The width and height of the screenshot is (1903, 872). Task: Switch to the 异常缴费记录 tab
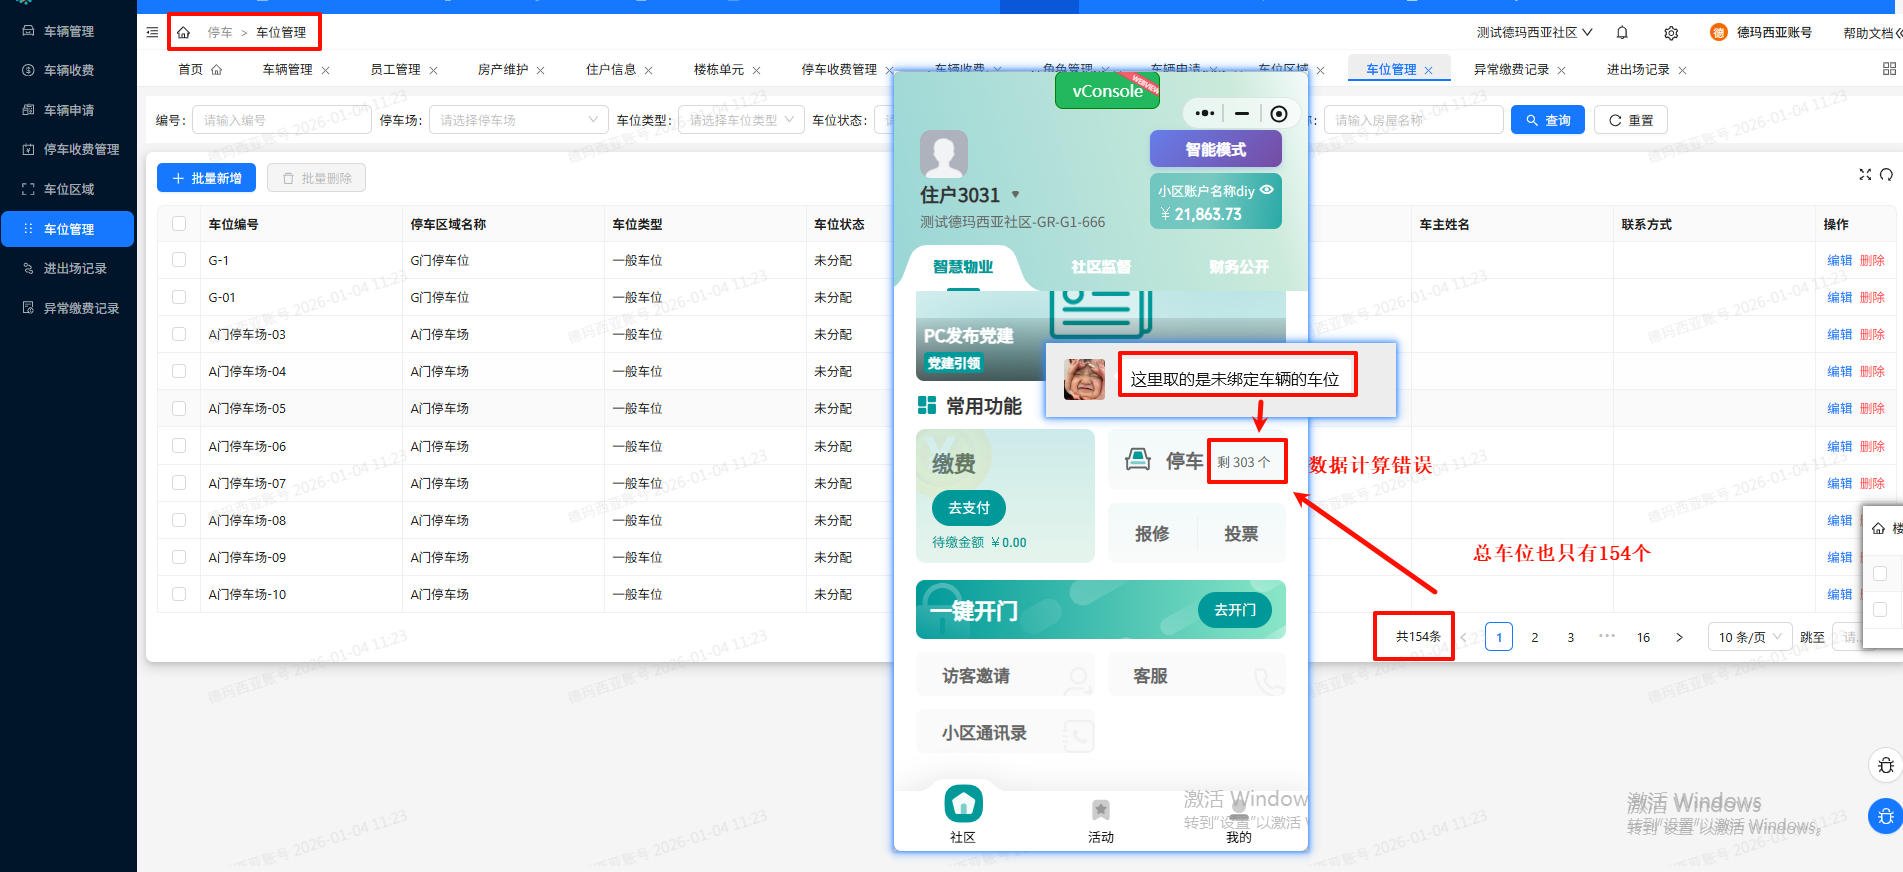coord(1510,70)
